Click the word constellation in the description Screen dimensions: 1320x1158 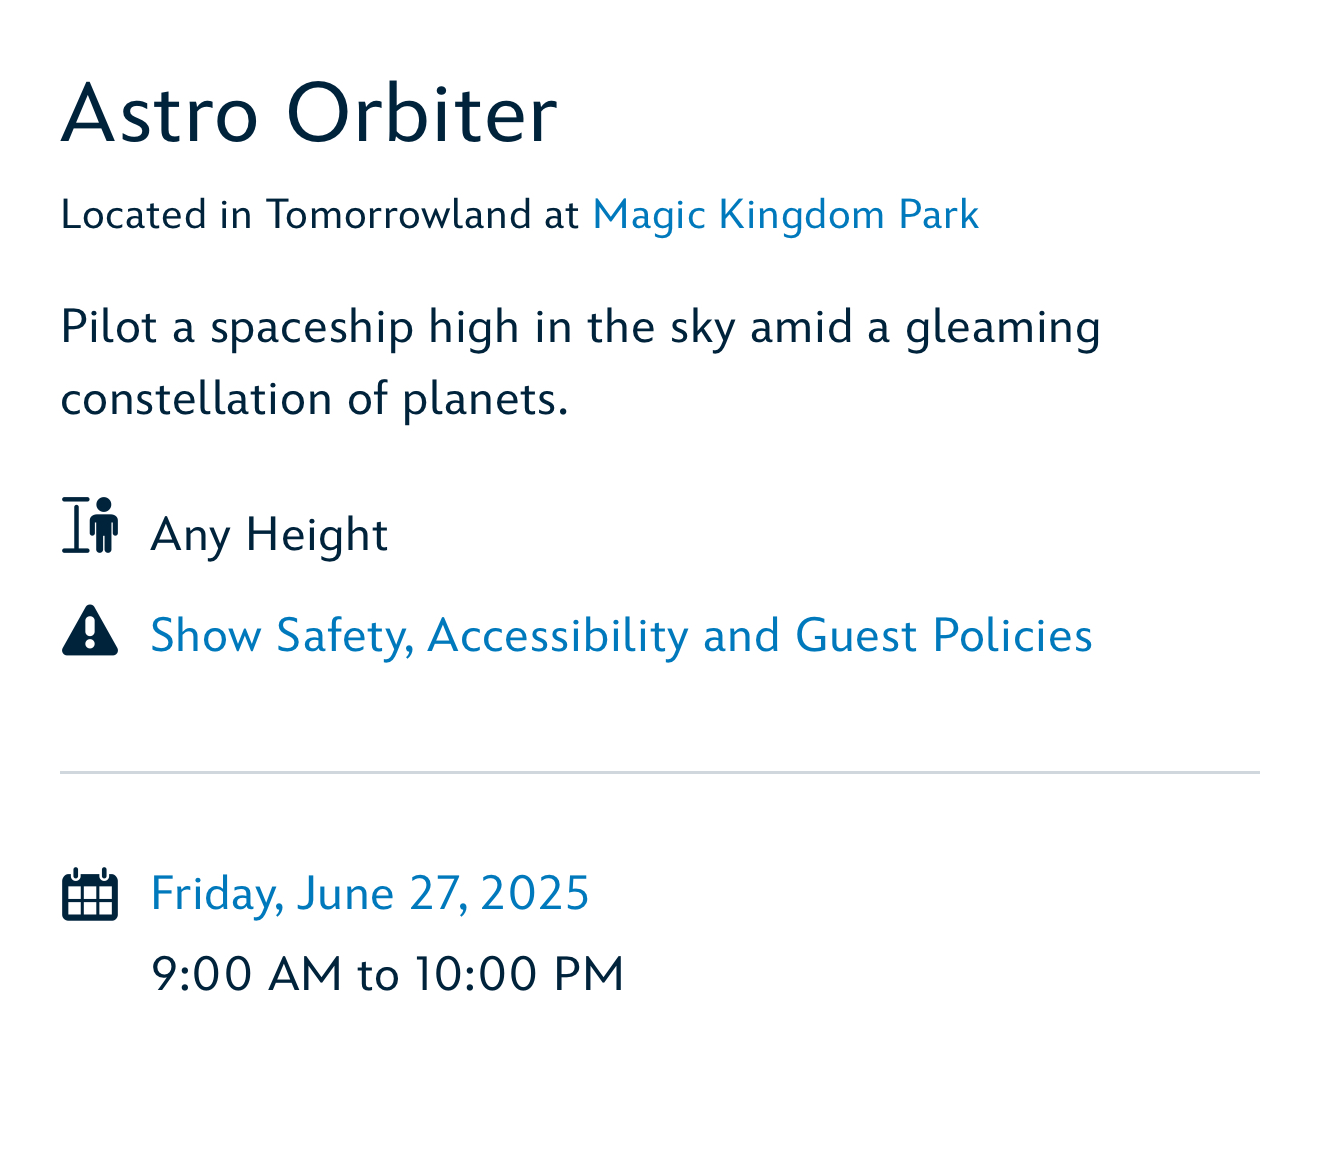(196, 399)
